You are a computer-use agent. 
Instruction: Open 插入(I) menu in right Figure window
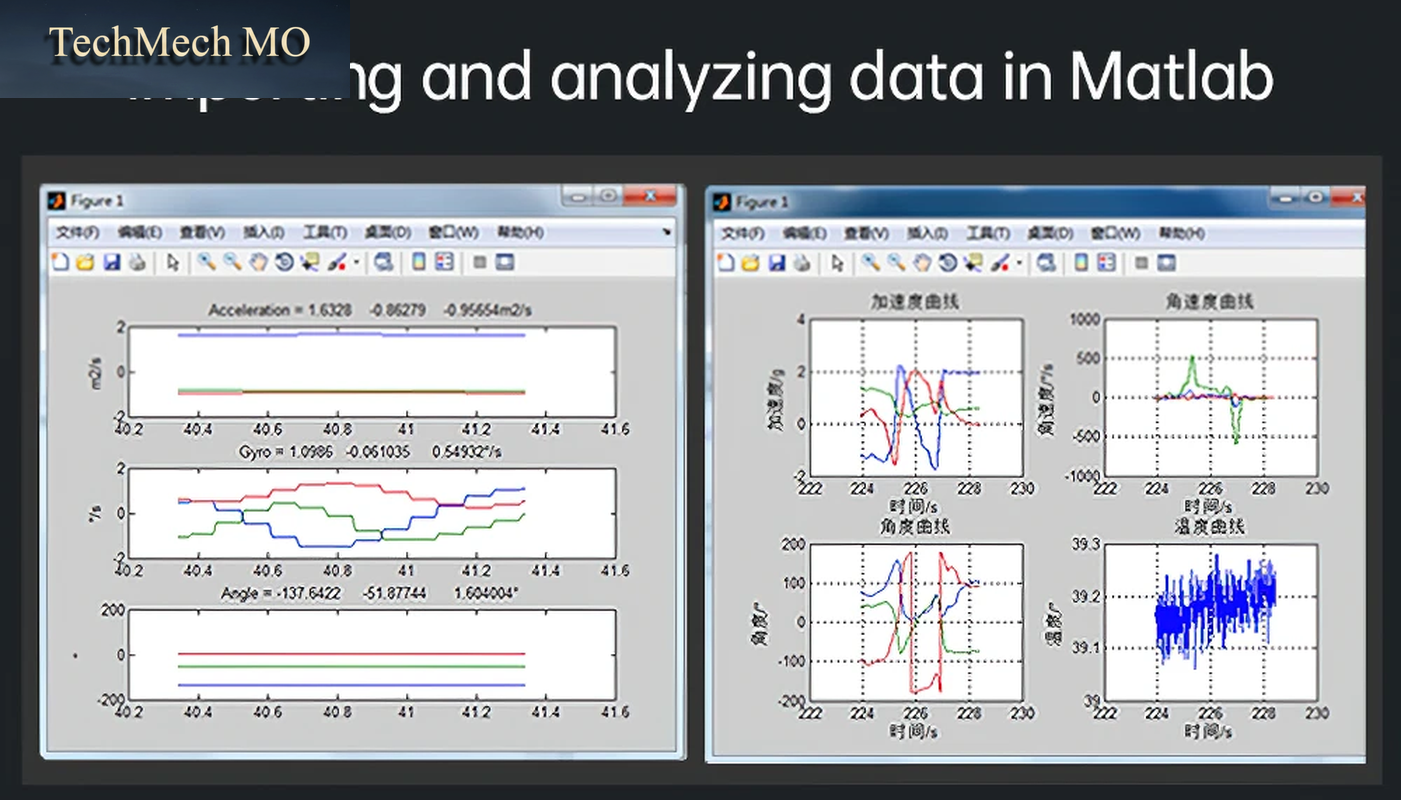pos(927,233)
